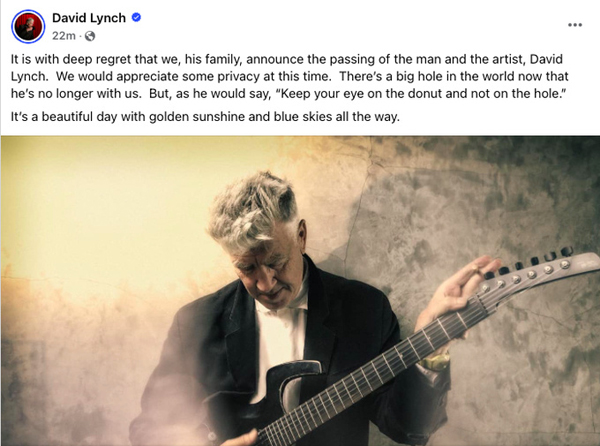Click the guitar body cutaway in the photo
Viewport: 600px width, 446px height.
click(293, 383)
